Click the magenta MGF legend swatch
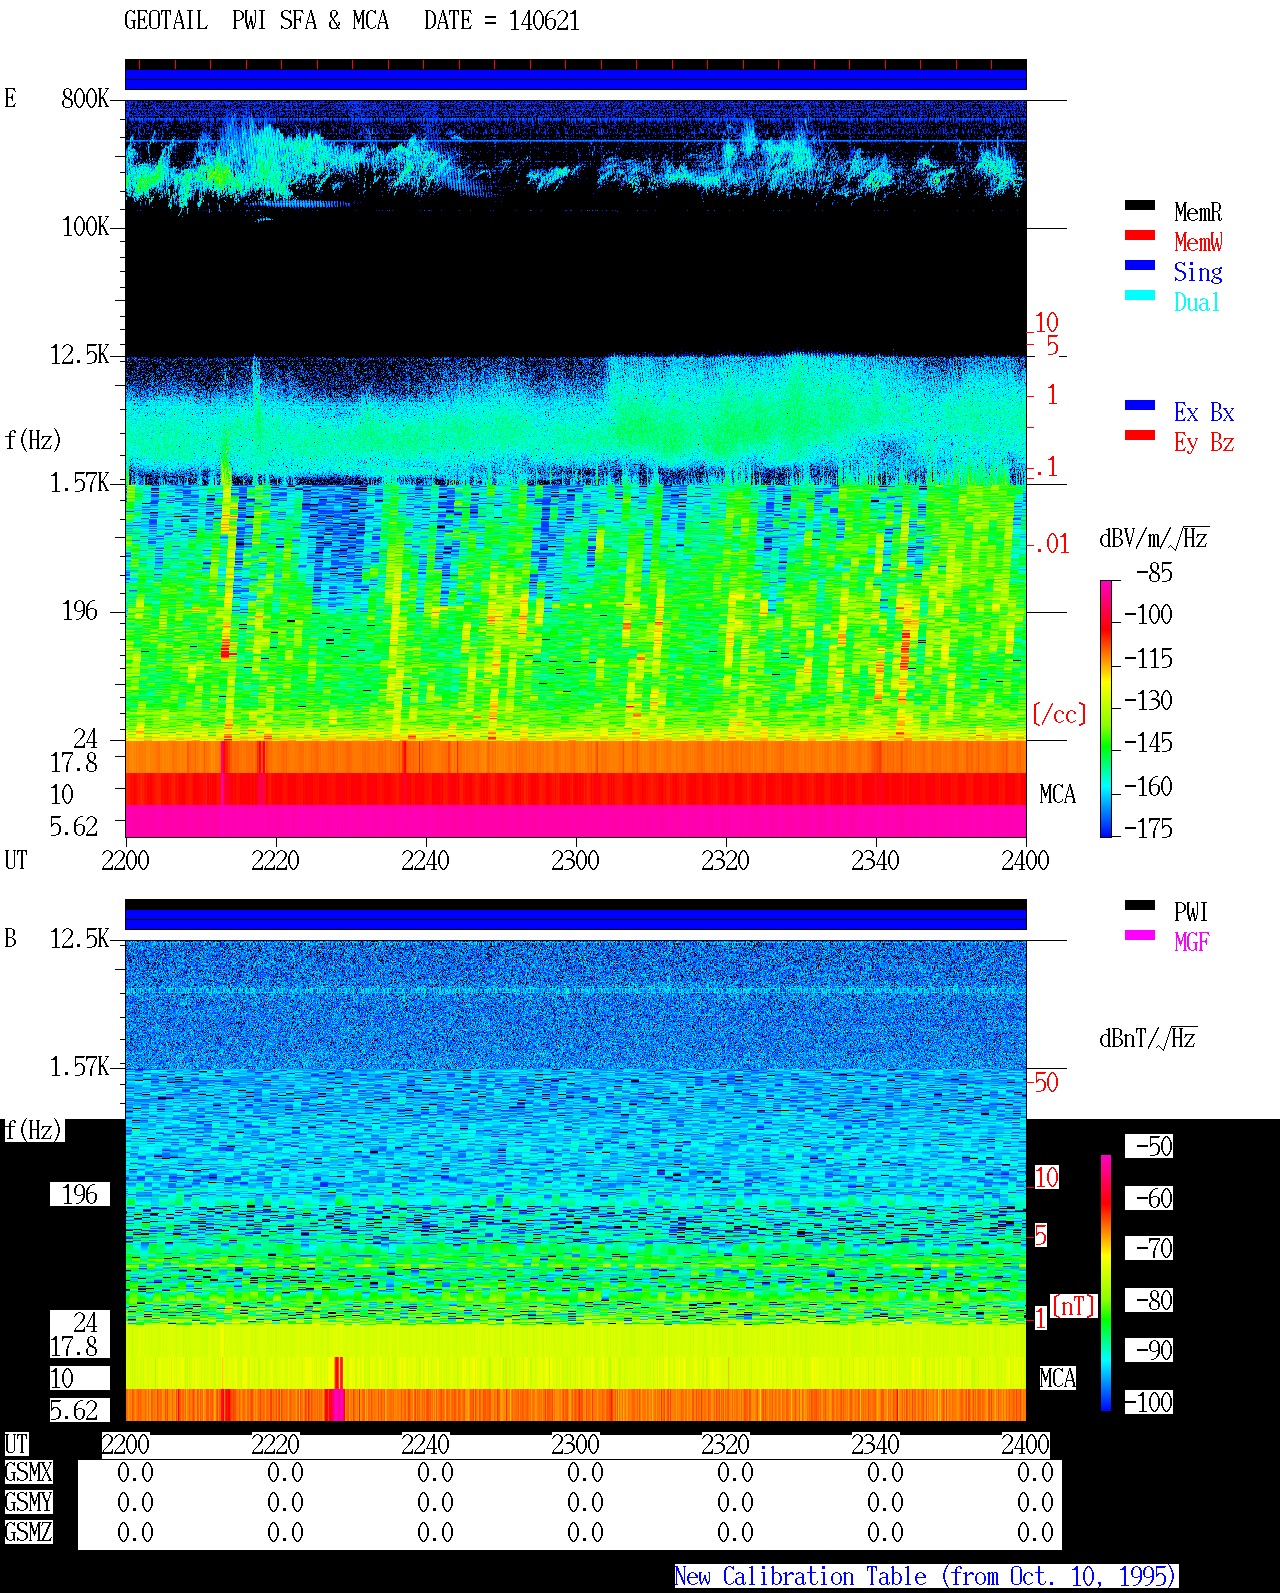 tap(1139, 935)
